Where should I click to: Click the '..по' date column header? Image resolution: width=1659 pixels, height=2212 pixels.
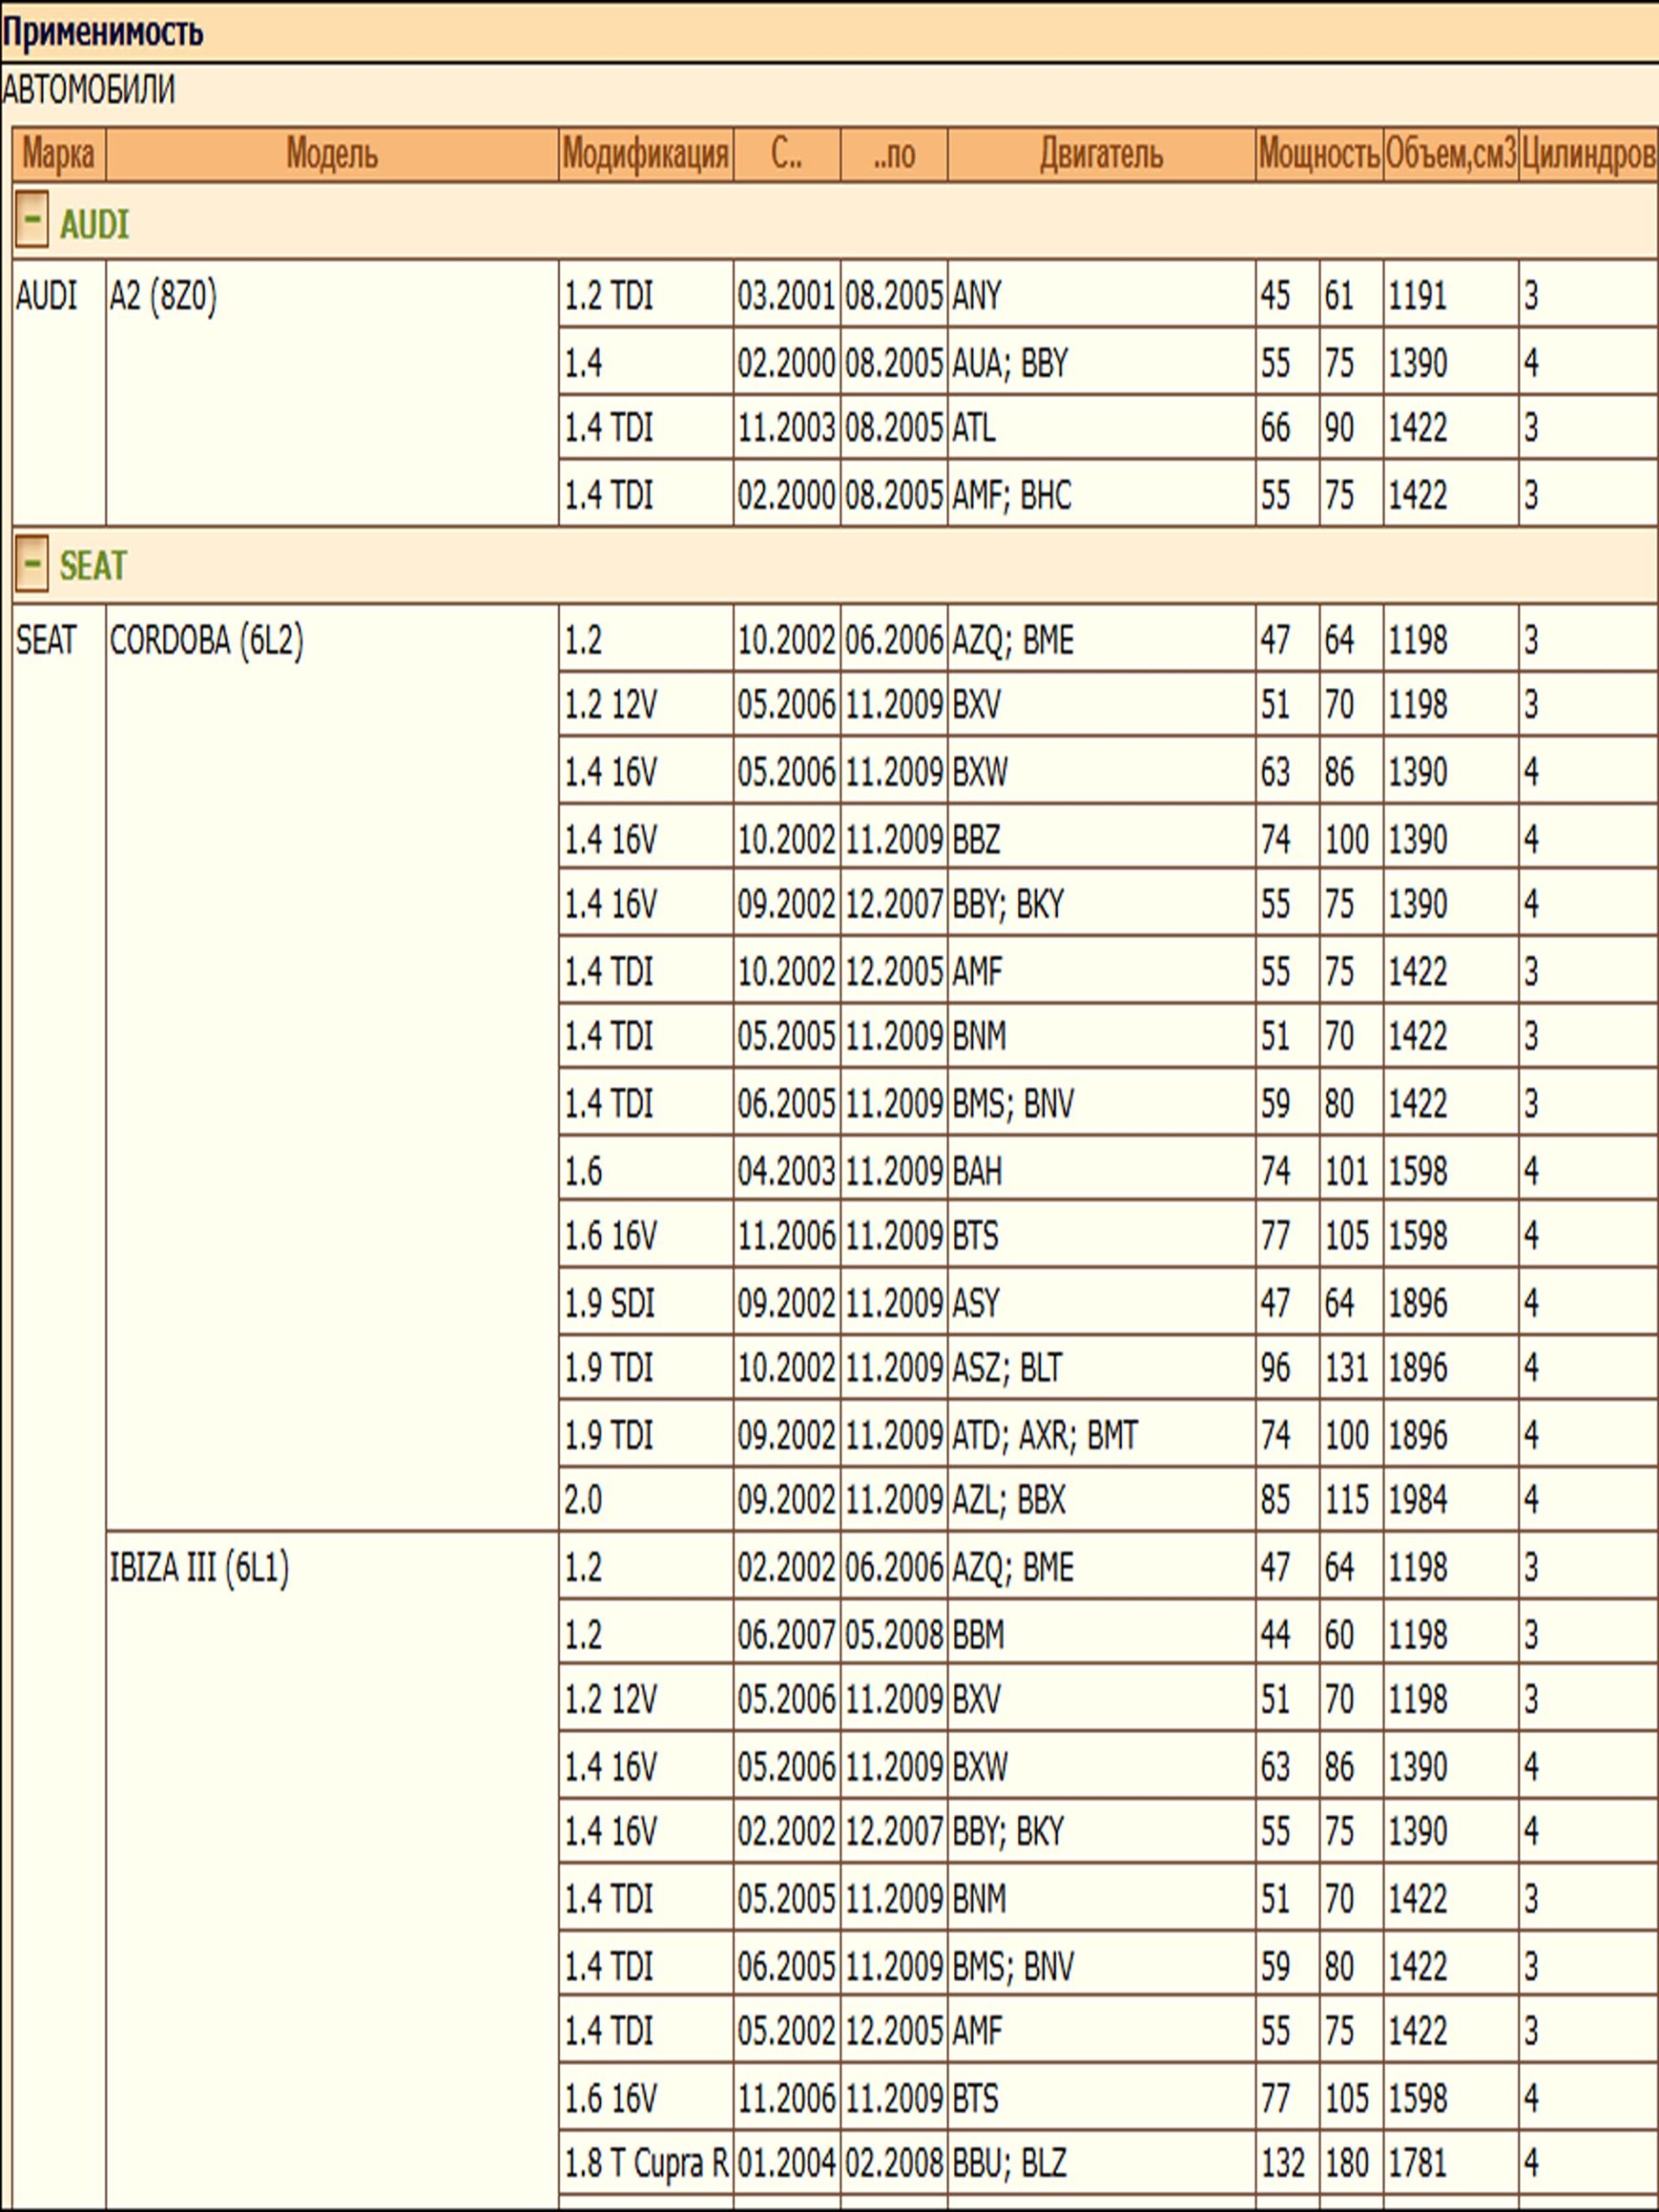point(893,155)
